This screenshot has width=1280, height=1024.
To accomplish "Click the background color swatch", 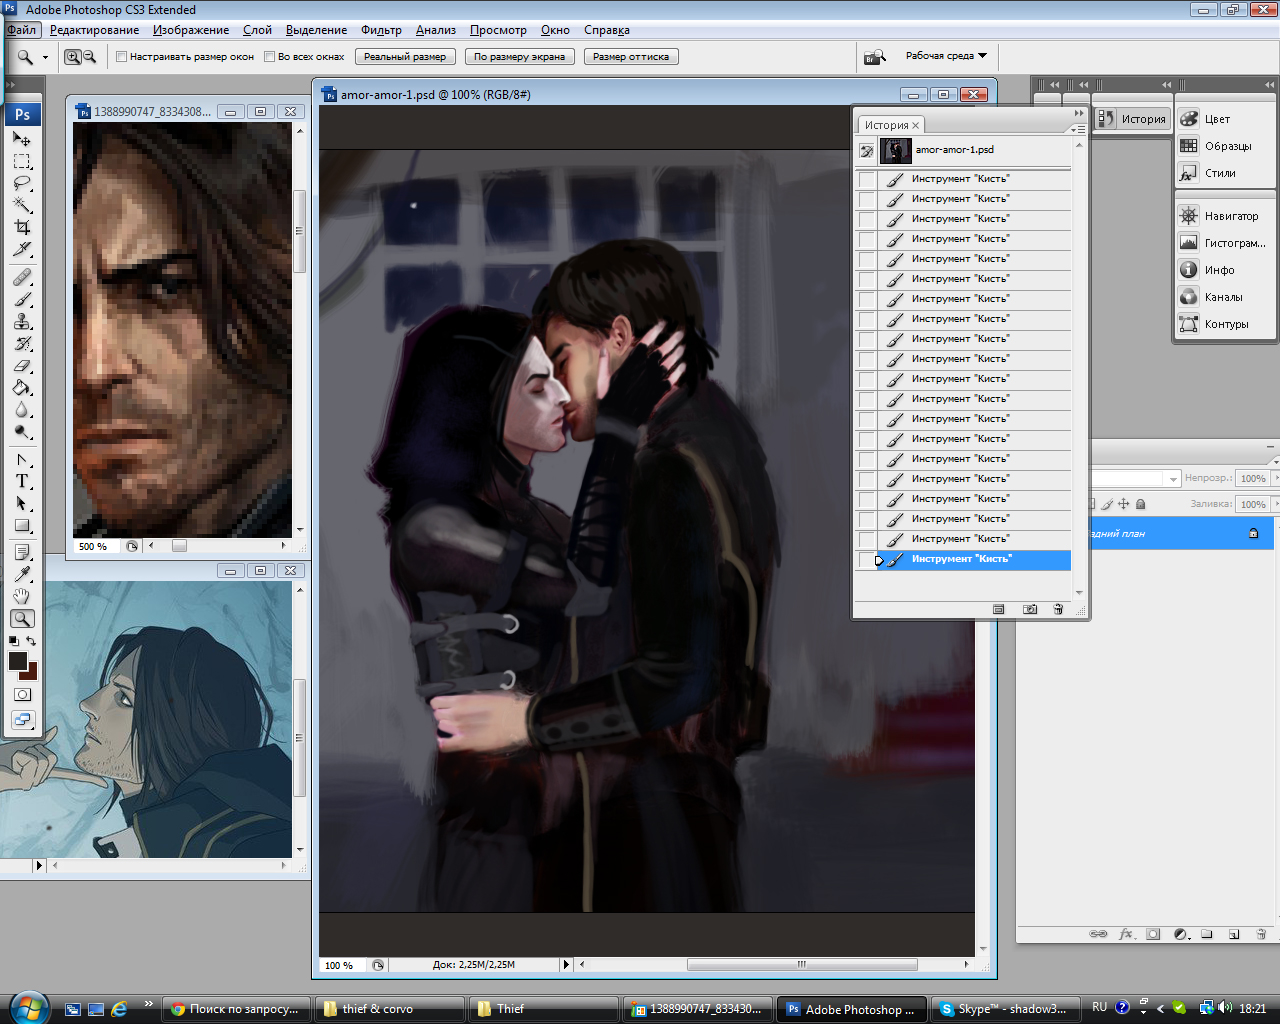I will (31, 673).
